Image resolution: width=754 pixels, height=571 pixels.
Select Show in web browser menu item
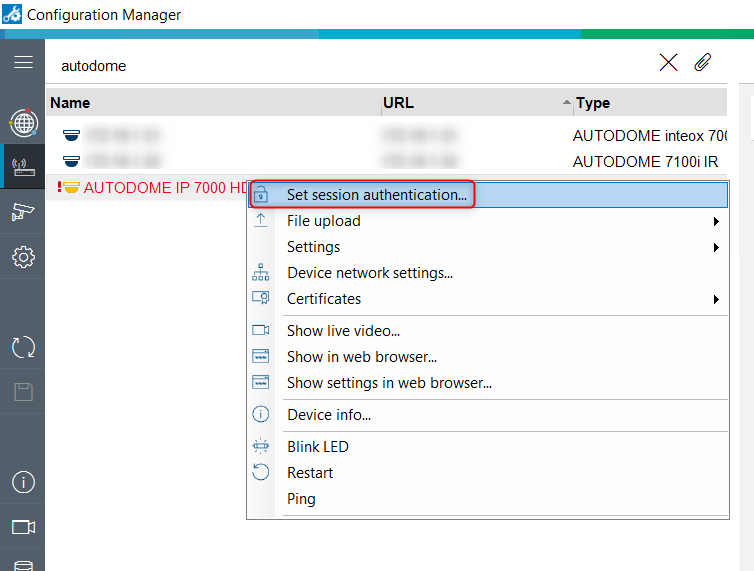click(x=488, y=357)
